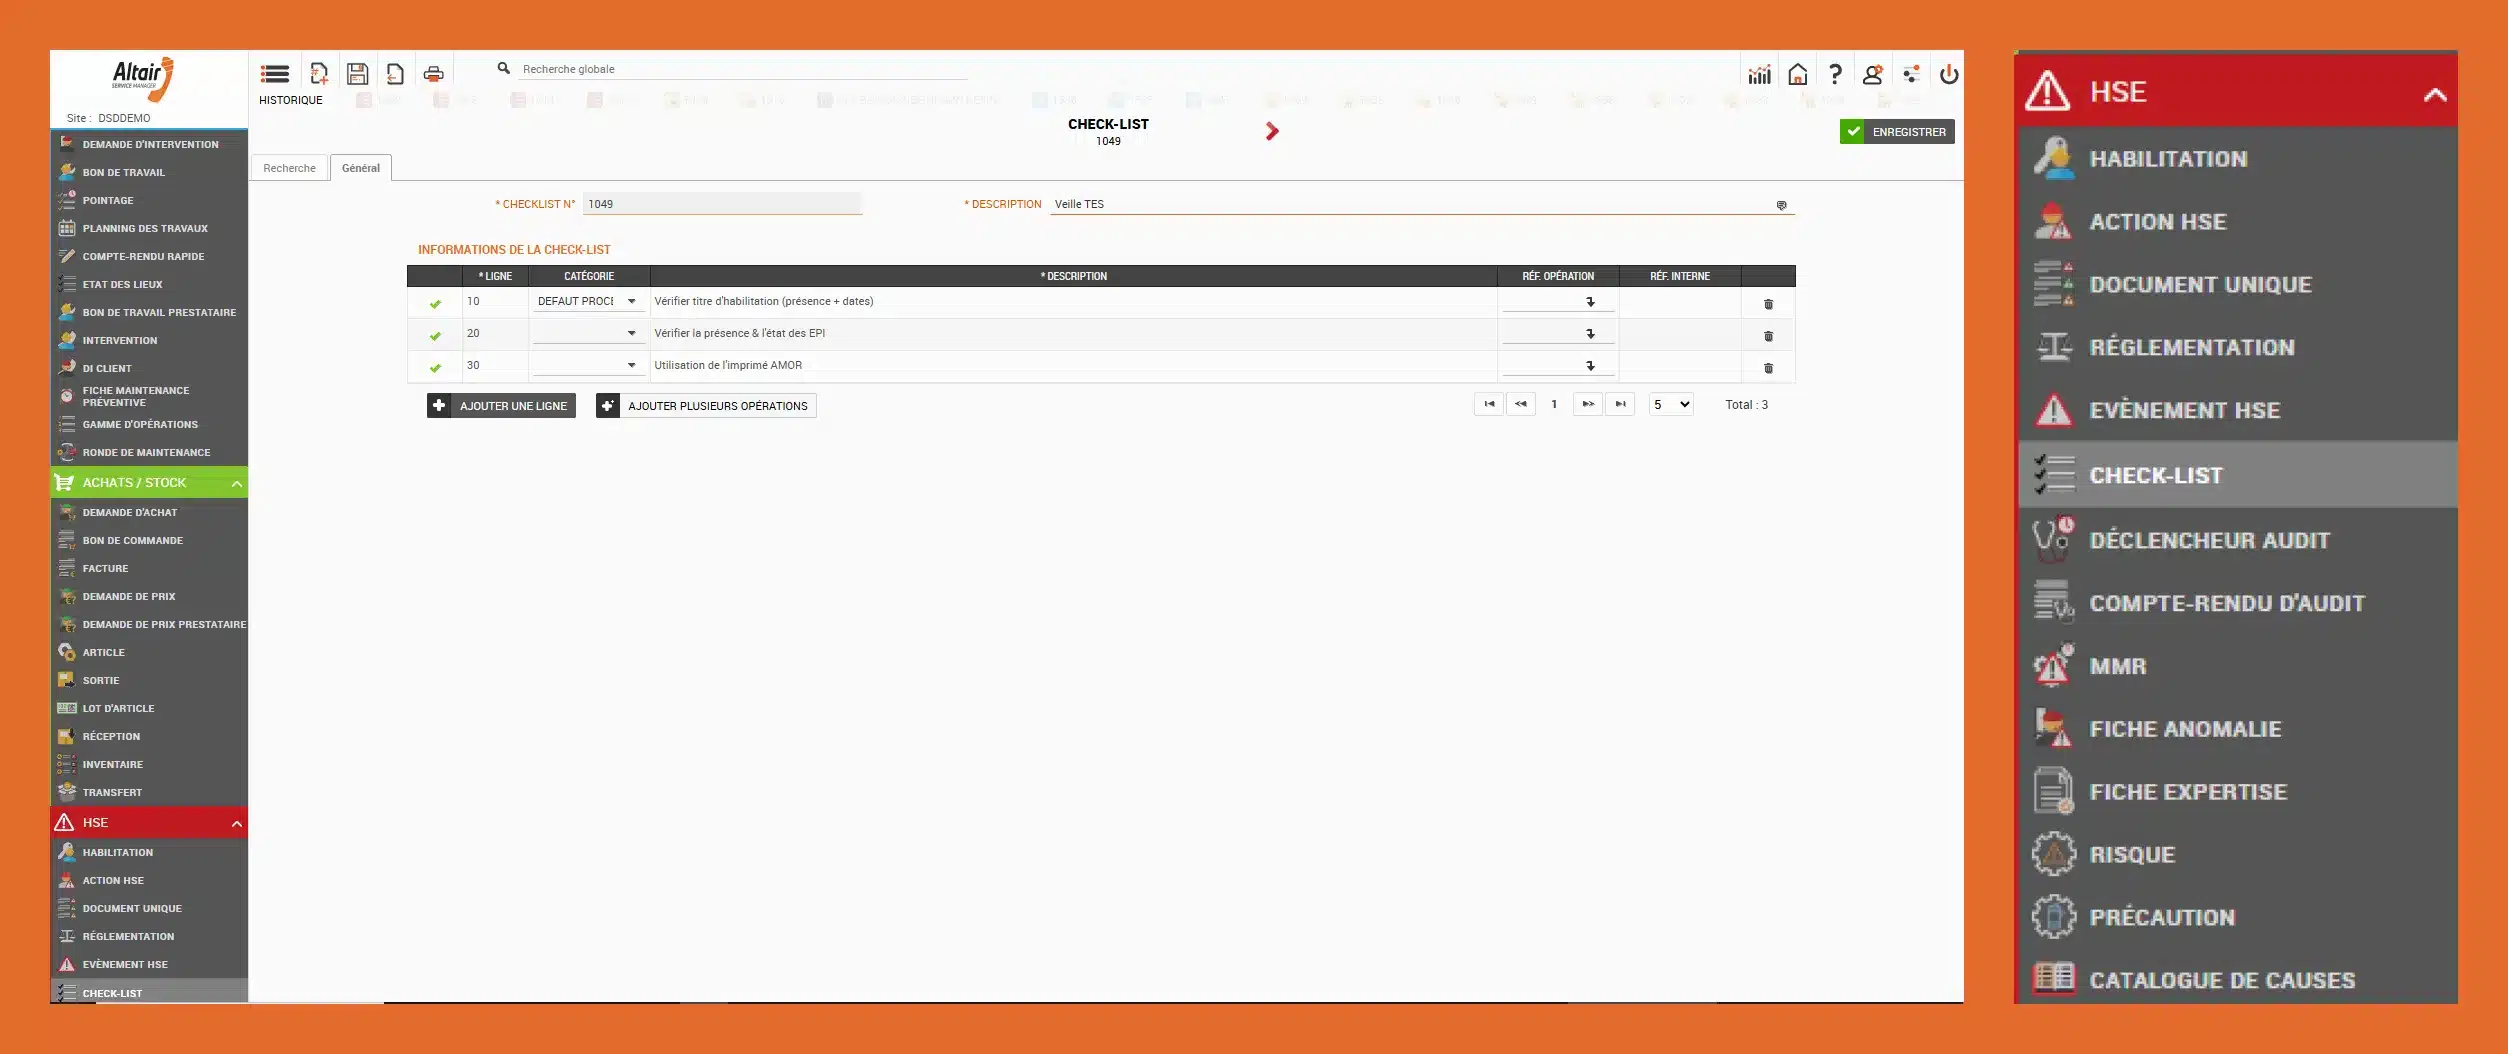Click the revert document icon in toolbar

(x=395, y=74)
